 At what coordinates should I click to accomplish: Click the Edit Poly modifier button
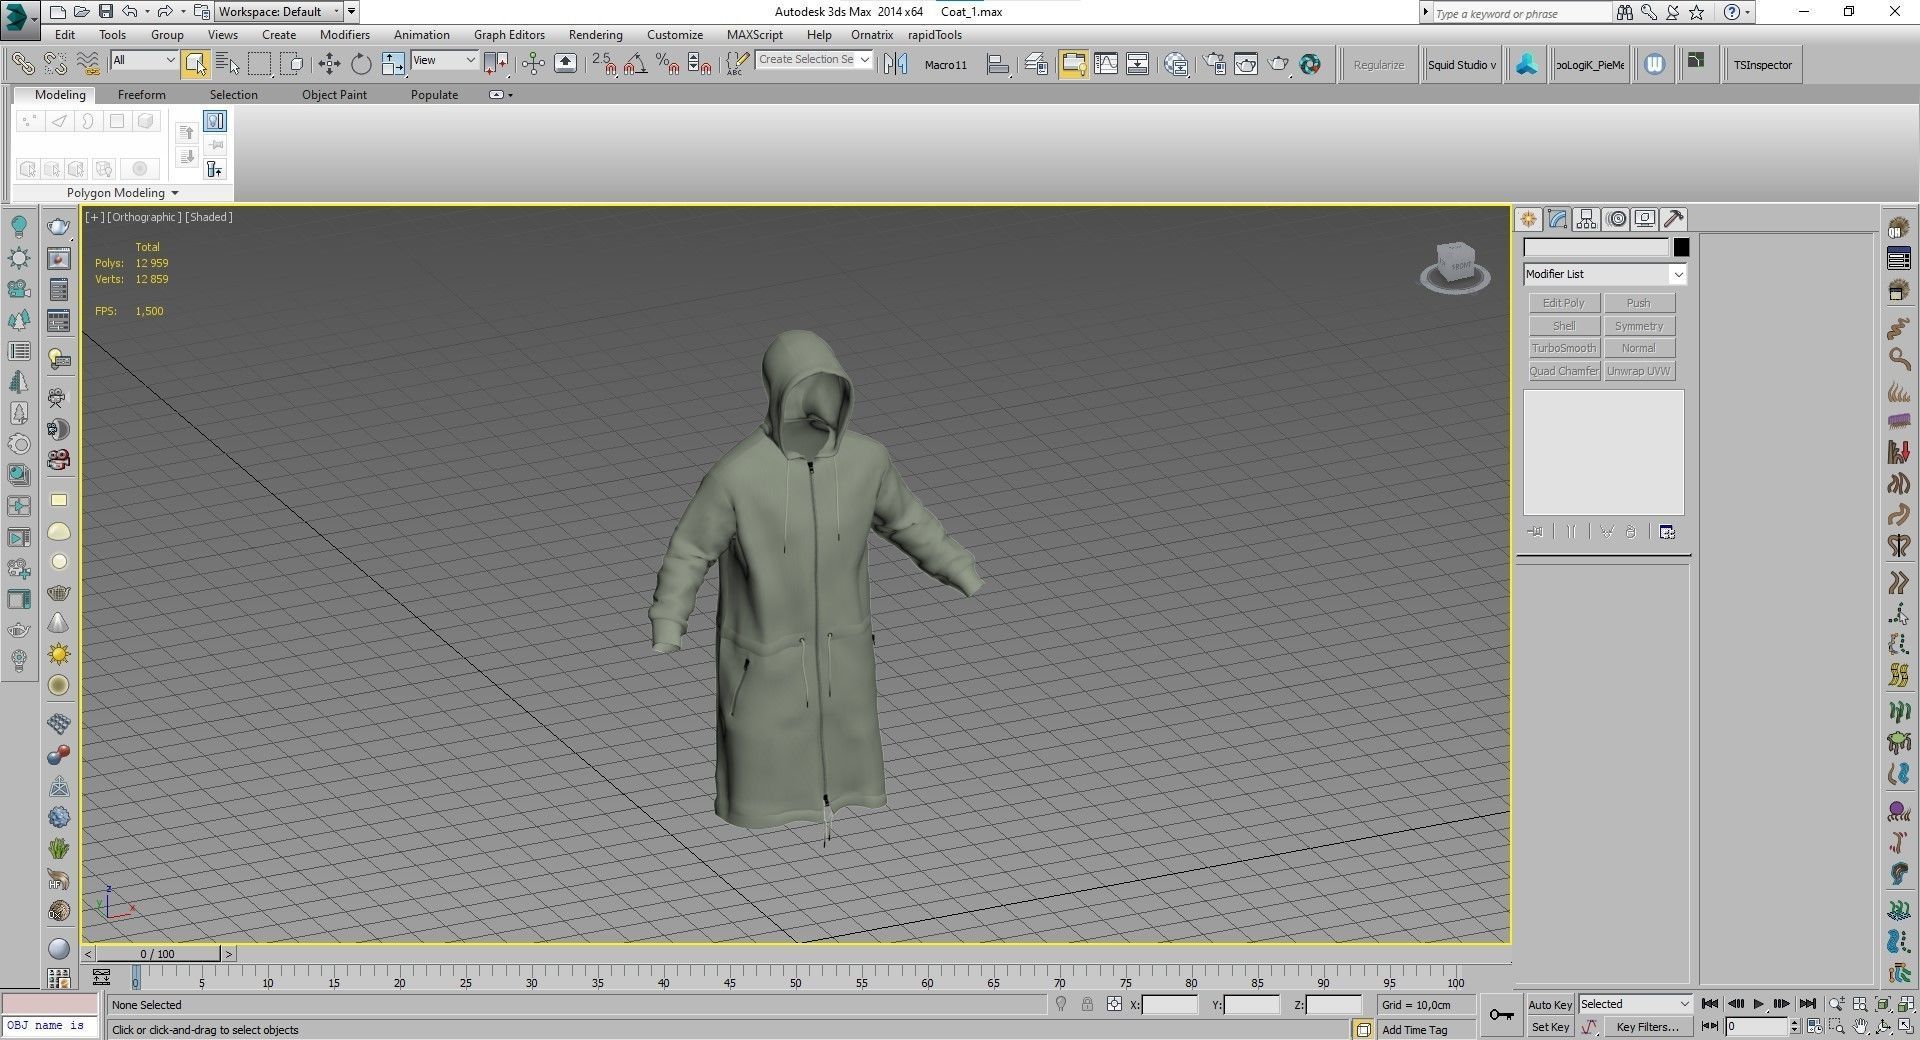[x=1564, y=303]
